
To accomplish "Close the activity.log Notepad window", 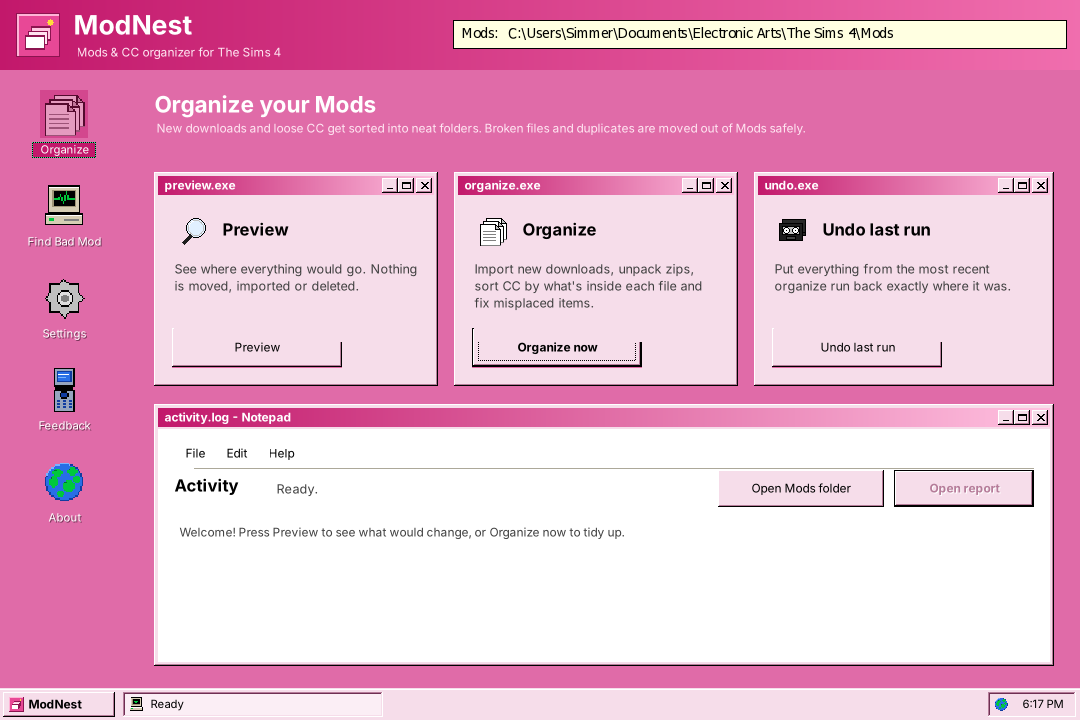I will (x=1041, y=418).
